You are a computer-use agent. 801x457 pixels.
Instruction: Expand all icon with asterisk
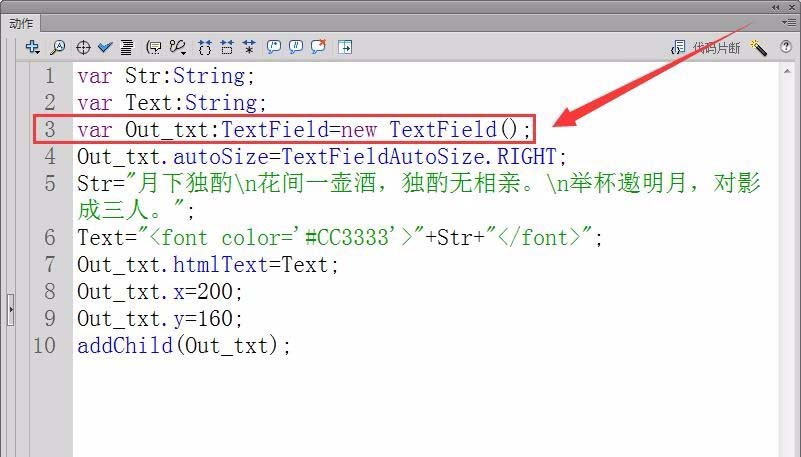(x=249, y=47)
